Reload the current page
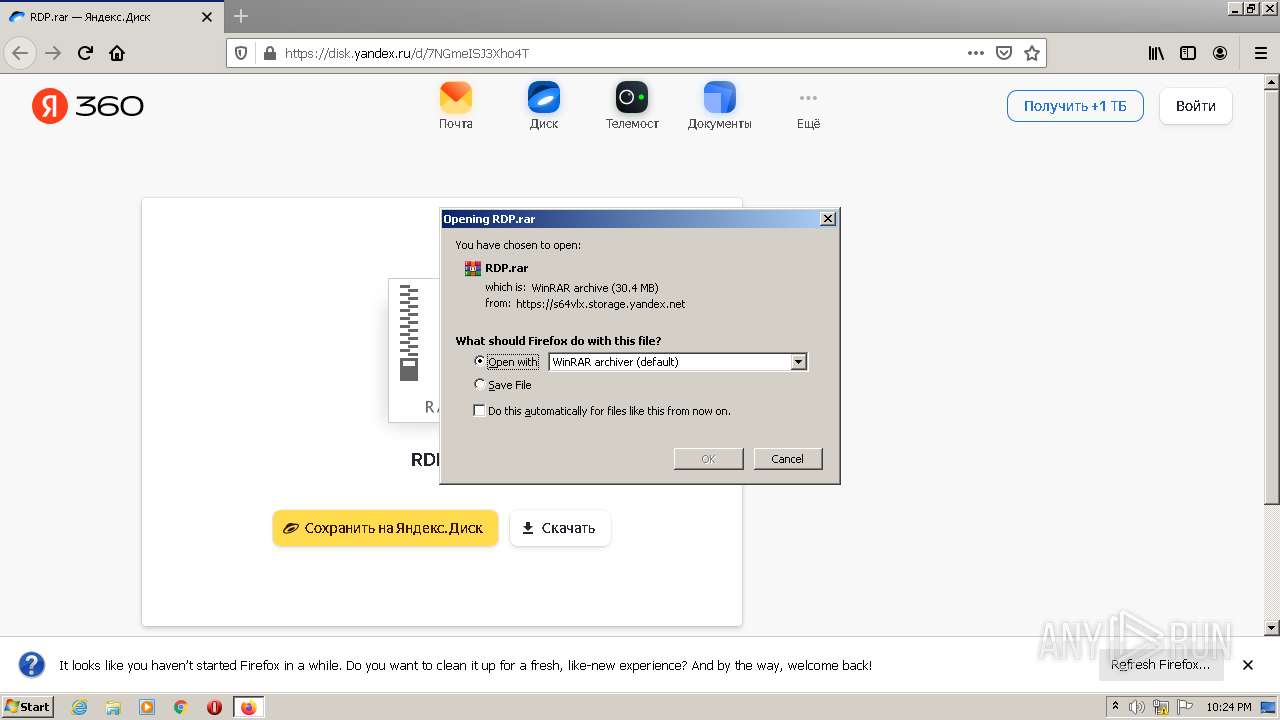 [x=85, y=53]
